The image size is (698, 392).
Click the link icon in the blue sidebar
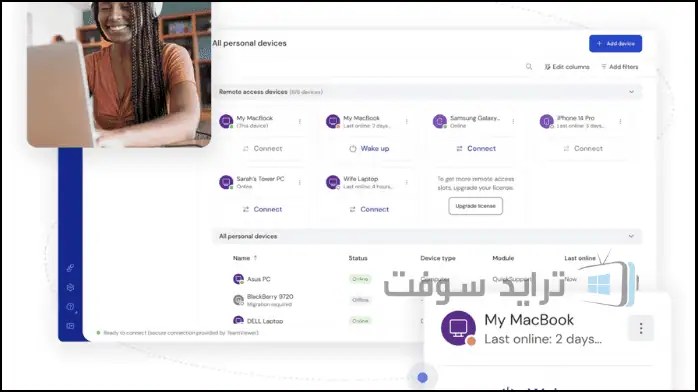tap(70, 268)
